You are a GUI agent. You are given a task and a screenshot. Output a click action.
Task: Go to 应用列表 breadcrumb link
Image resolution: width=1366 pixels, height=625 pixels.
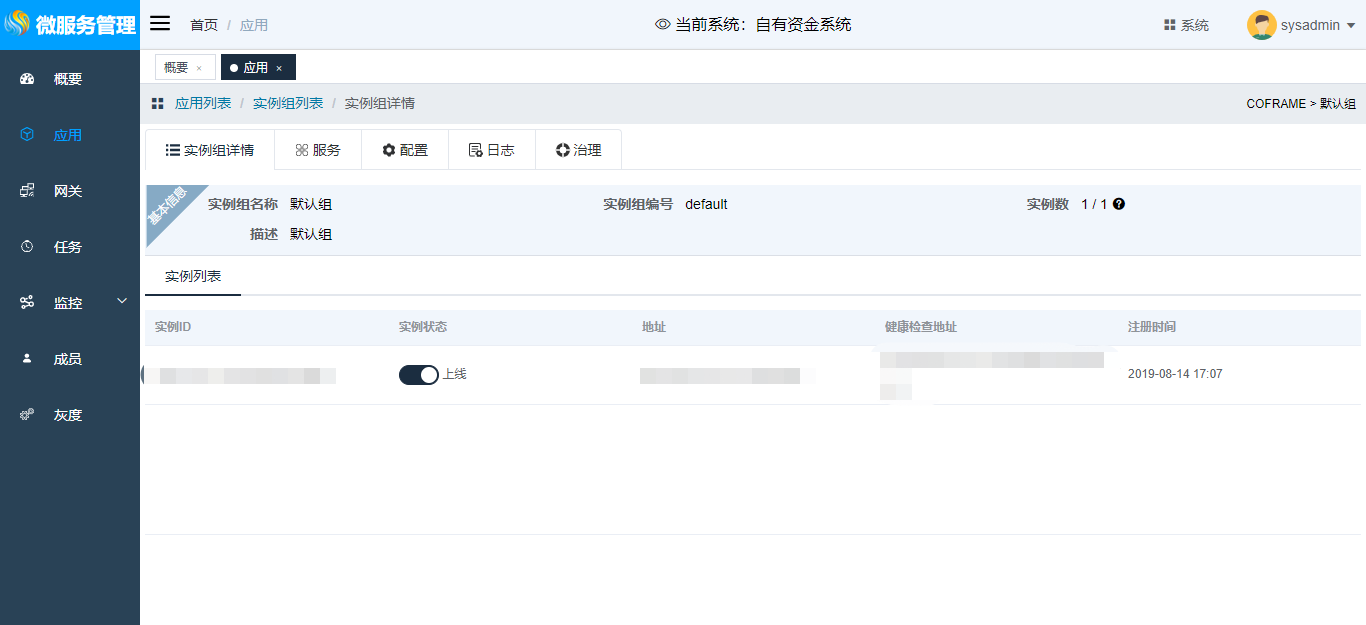pos(203,103)
